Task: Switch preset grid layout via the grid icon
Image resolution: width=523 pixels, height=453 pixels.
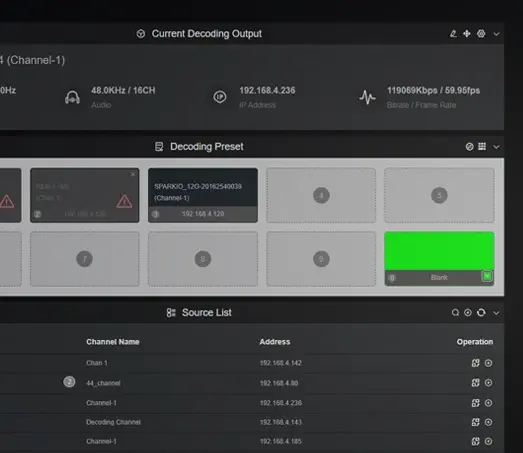Action: (482, 146)
